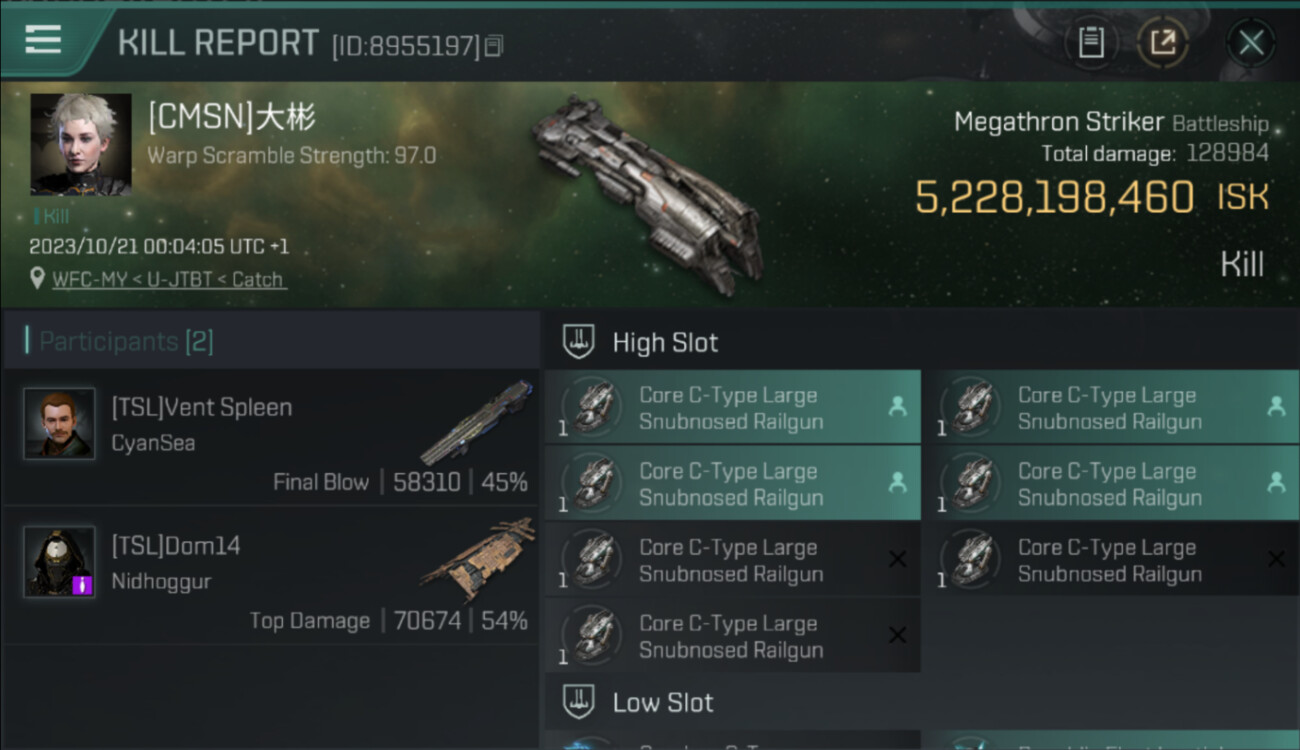Open Dom14's character portrait
Screen dimensions: 1300x750
click(x=60, y=562)
